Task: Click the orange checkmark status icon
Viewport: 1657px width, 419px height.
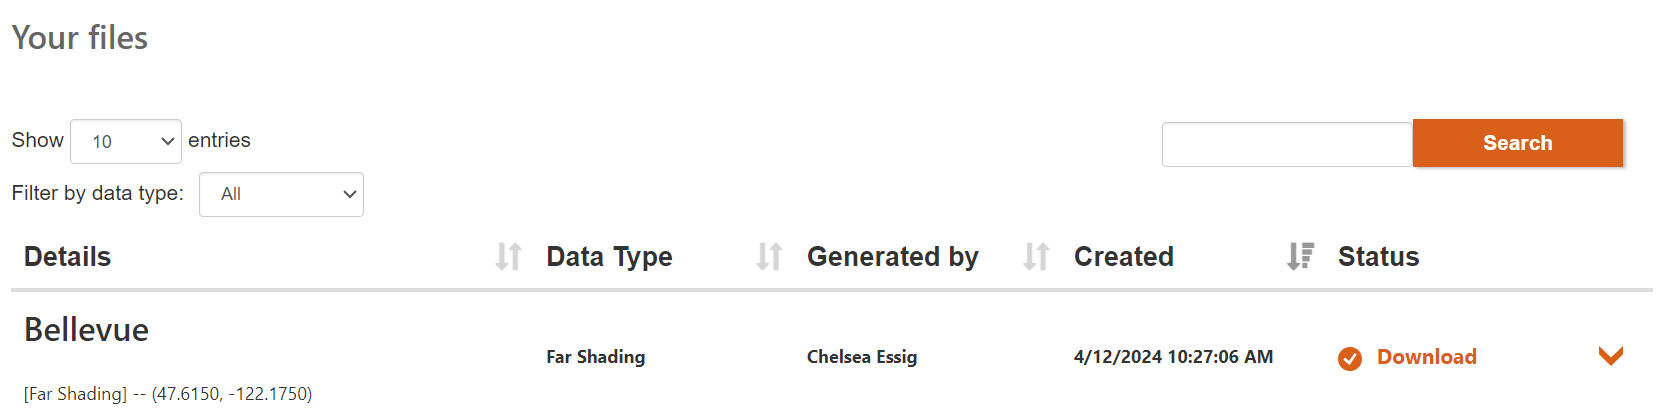Action: 1350,358
